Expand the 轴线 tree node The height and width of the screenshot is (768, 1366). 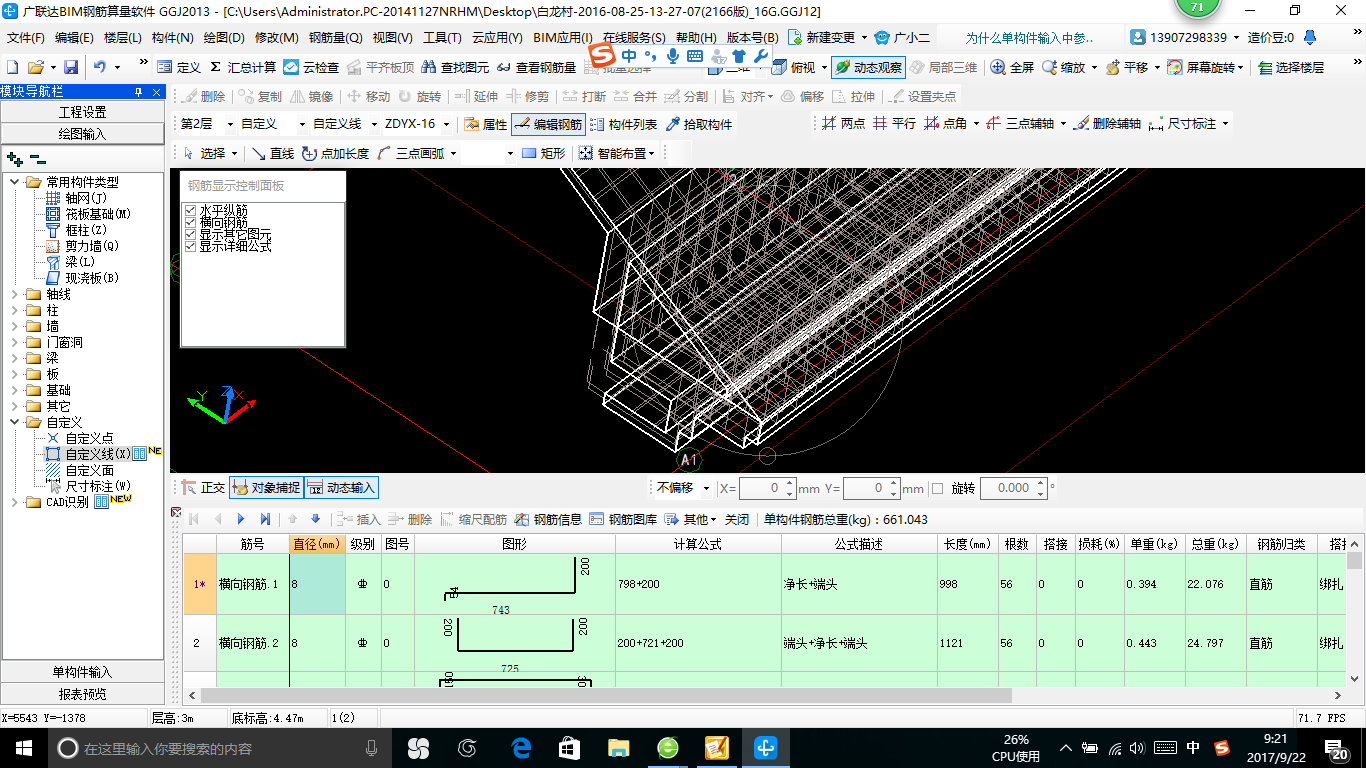coord(16,294)
